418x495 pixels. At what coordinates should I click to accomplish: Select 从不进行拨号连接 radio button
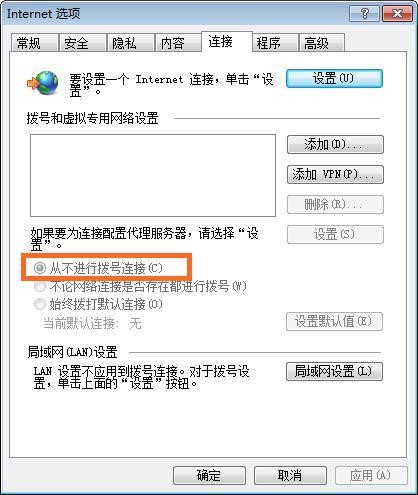point(40,268)
